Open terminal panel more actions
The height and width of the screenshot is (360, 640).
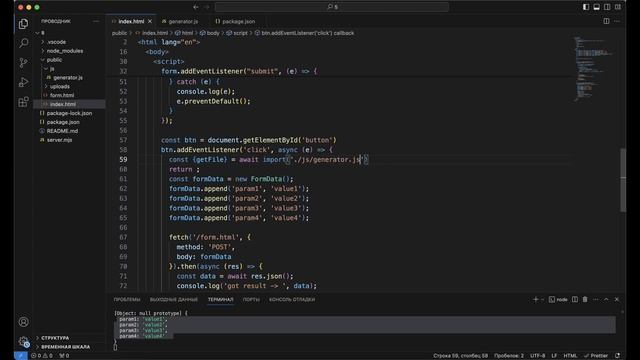click(596, 300)
